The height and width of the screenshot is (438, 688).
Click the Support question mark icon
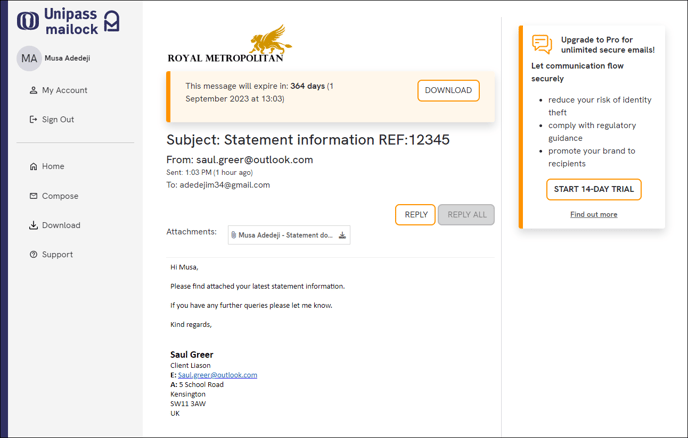coord(33,255)
